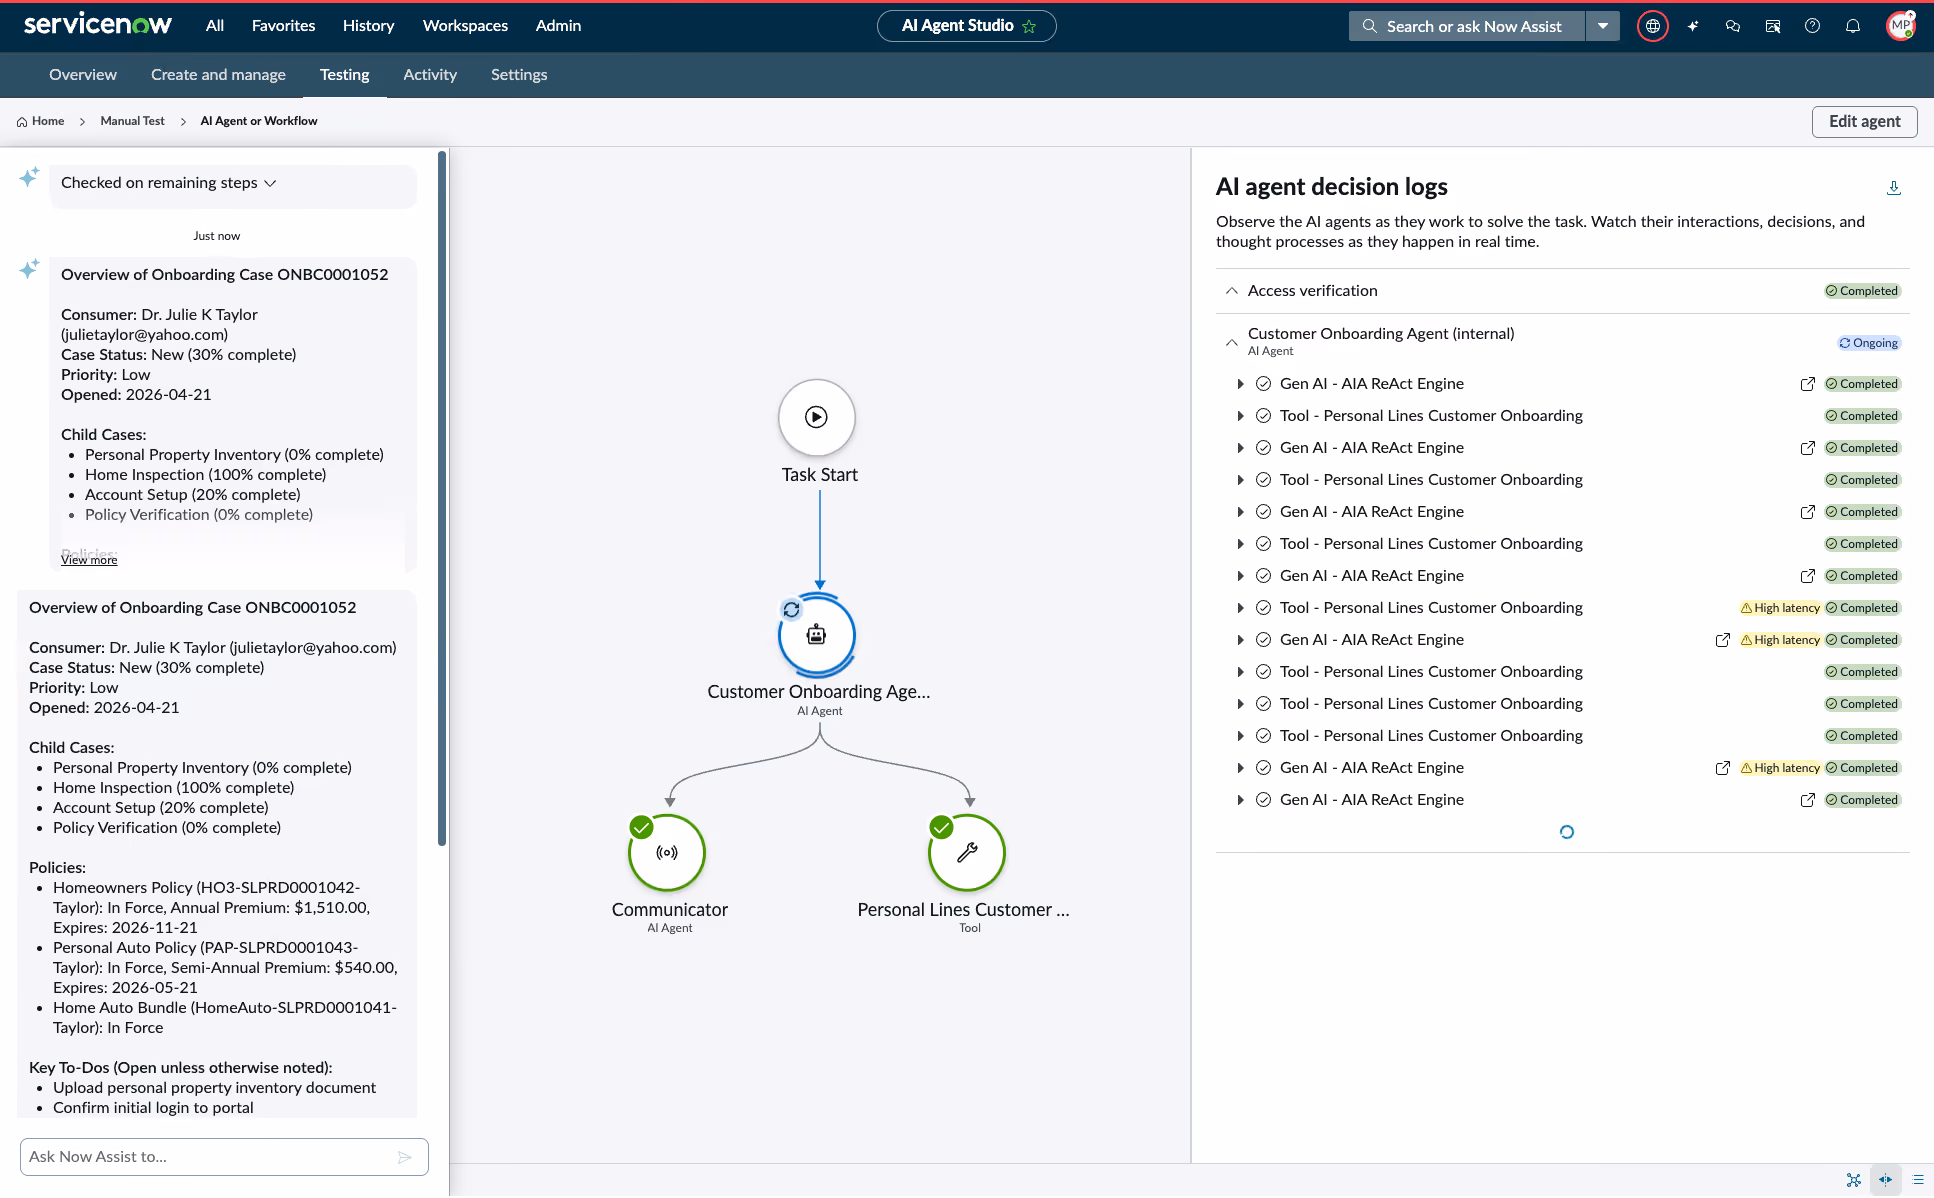Click Completed badge on Access verification
1934x1198 pixels.
[x=1862, y=291]
